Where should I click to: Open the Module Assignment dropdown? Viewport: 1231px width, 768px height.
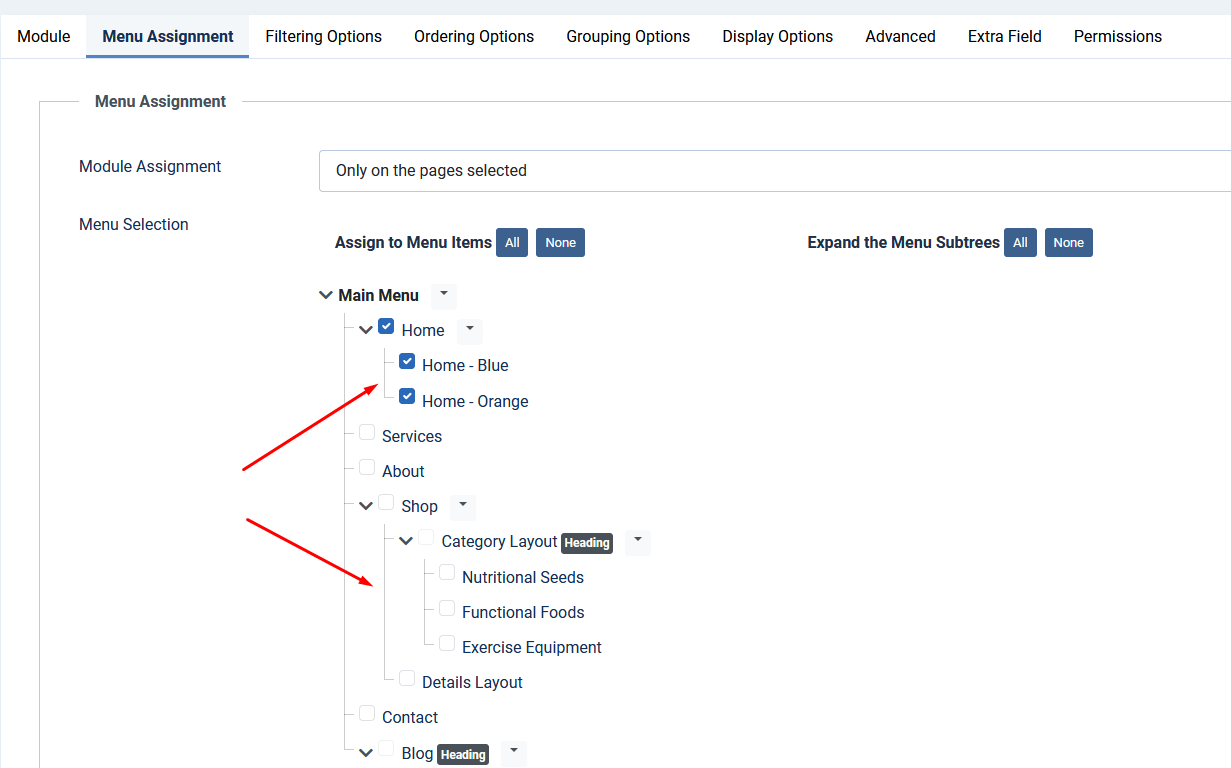[x=775, y=171]
